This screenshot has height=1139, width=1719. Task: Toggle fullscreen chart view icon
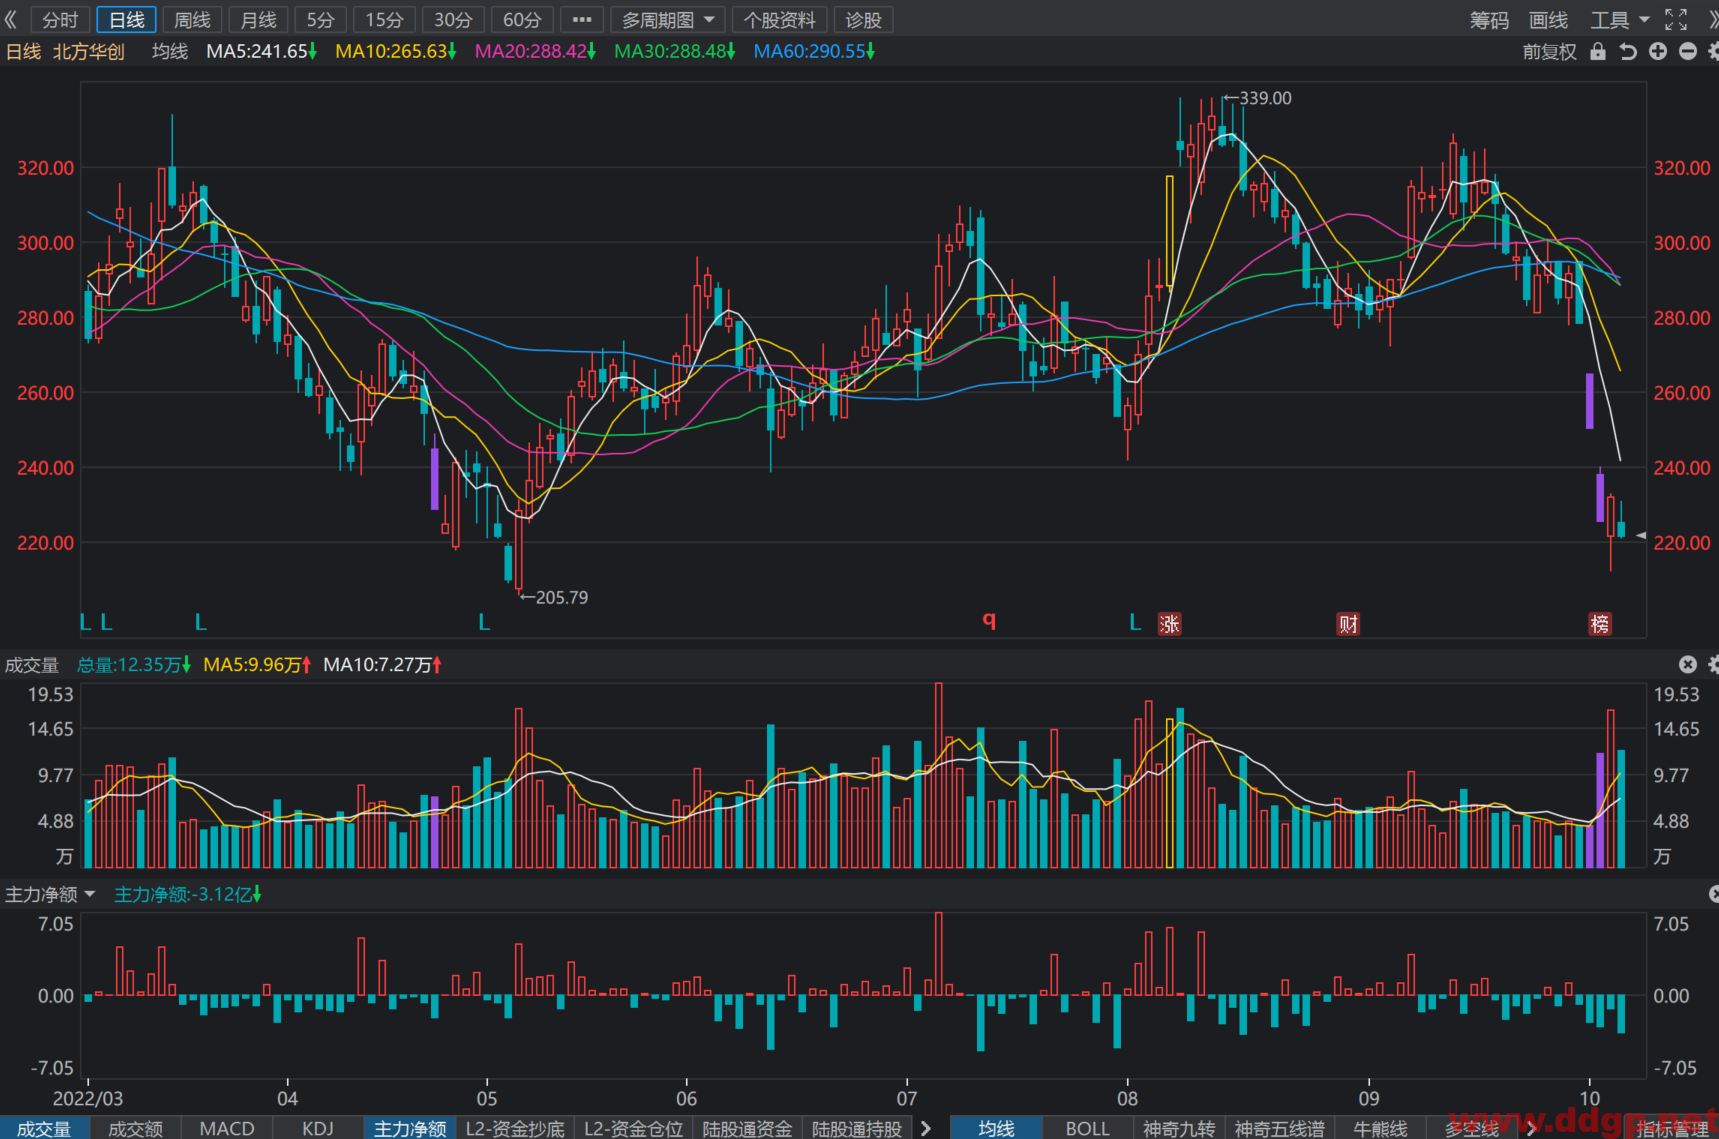click(1676, 19)
